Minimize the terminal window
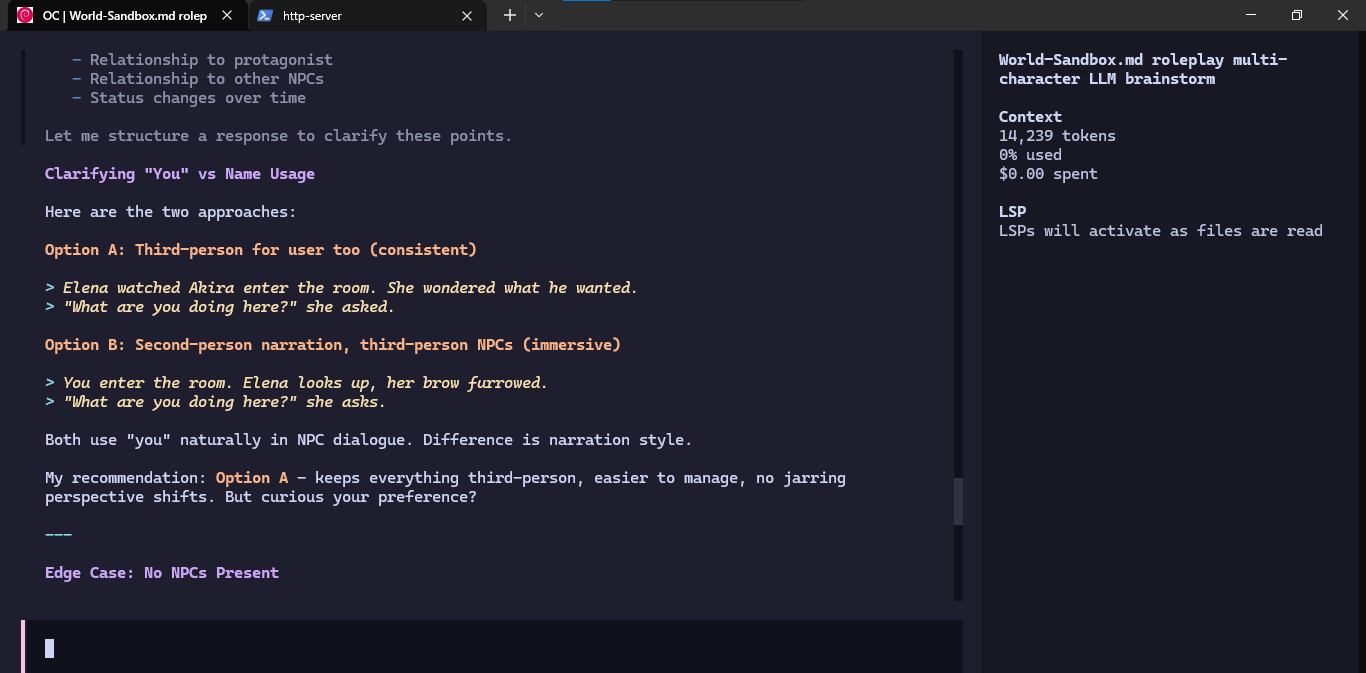 [1251, 15]
